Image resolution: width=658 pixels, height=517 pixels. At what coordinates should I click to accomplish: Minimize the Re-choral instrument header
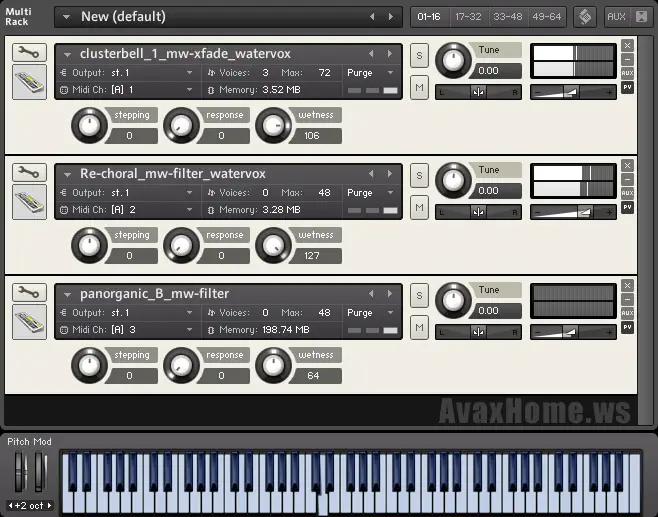click(627, 179)
